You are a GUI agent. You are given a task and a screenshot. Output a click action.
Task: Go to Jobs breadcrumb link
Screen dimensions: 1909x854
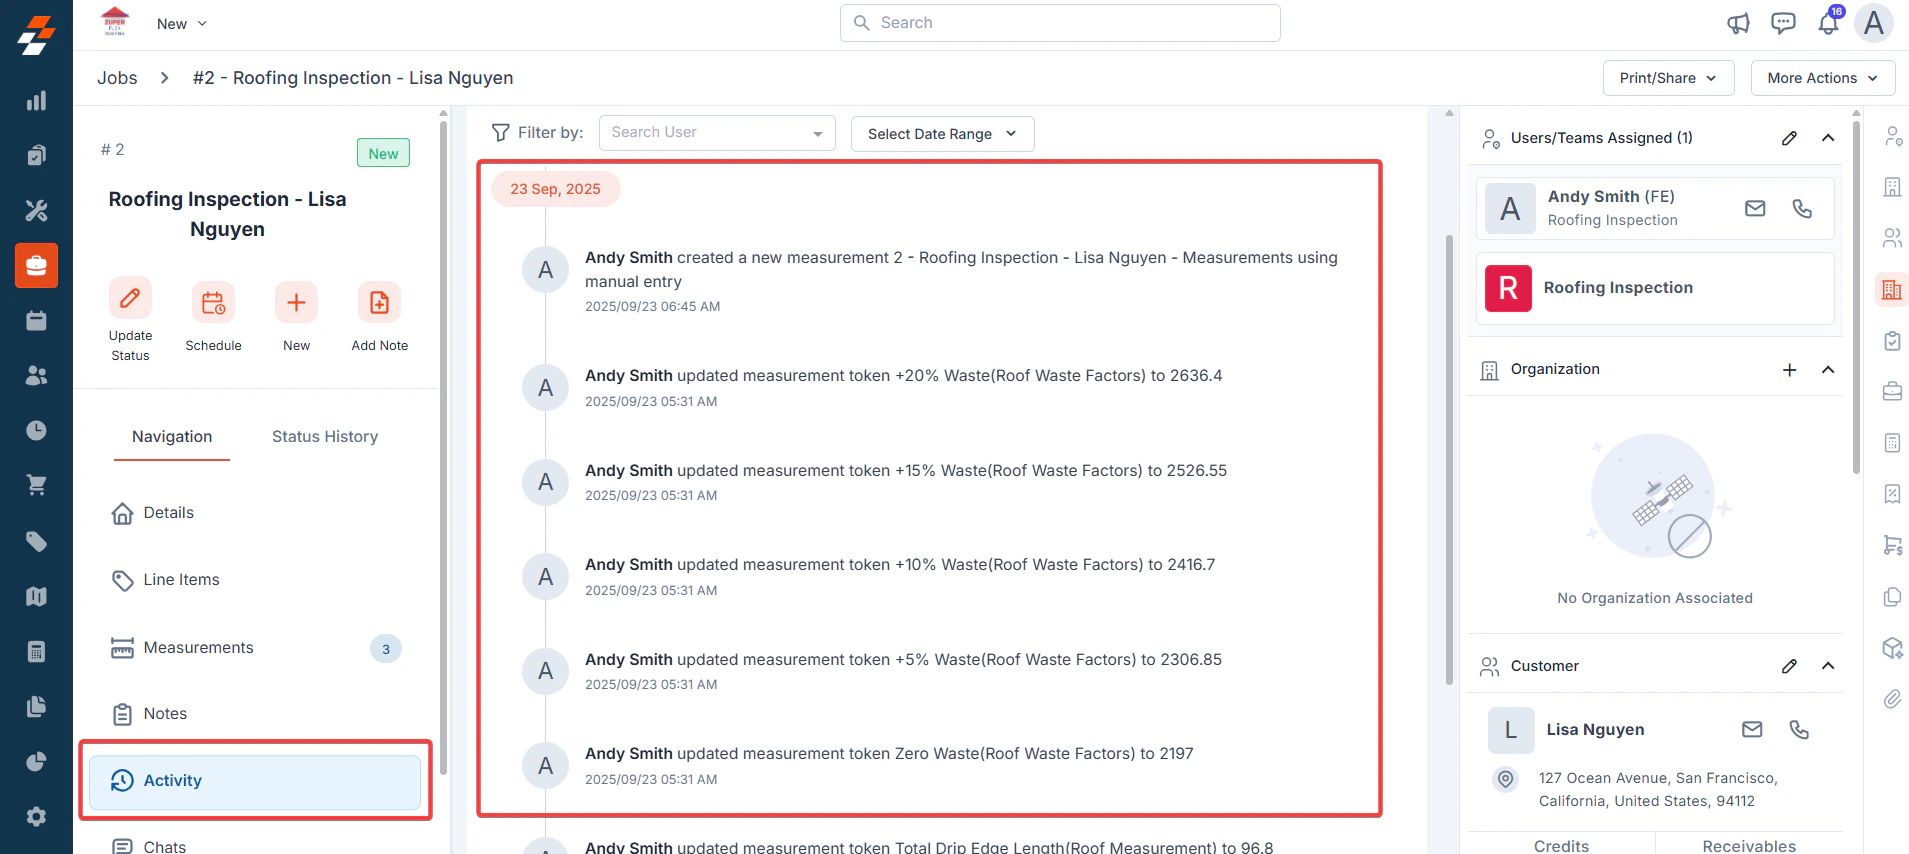[117, 78]
